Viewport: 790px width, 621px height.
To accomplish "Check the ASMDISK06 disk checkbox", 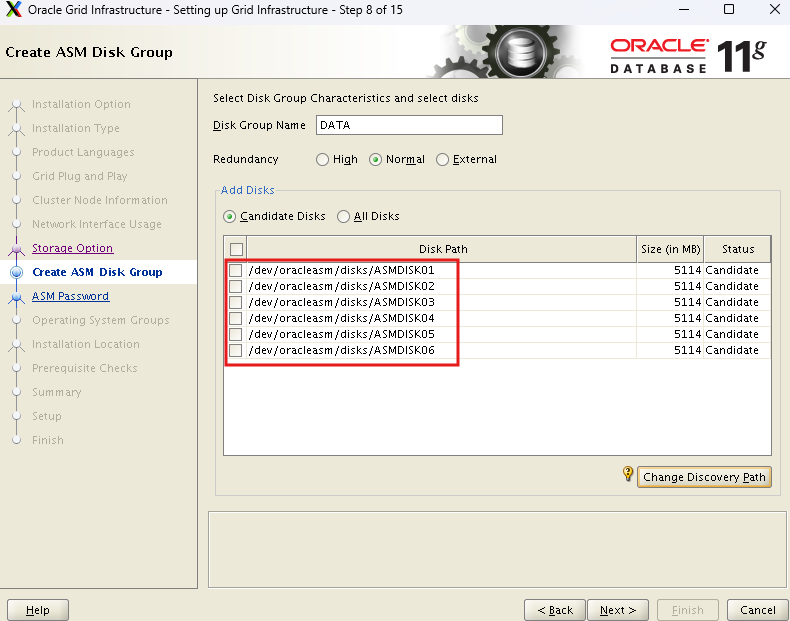I will (x=235, y=351).
